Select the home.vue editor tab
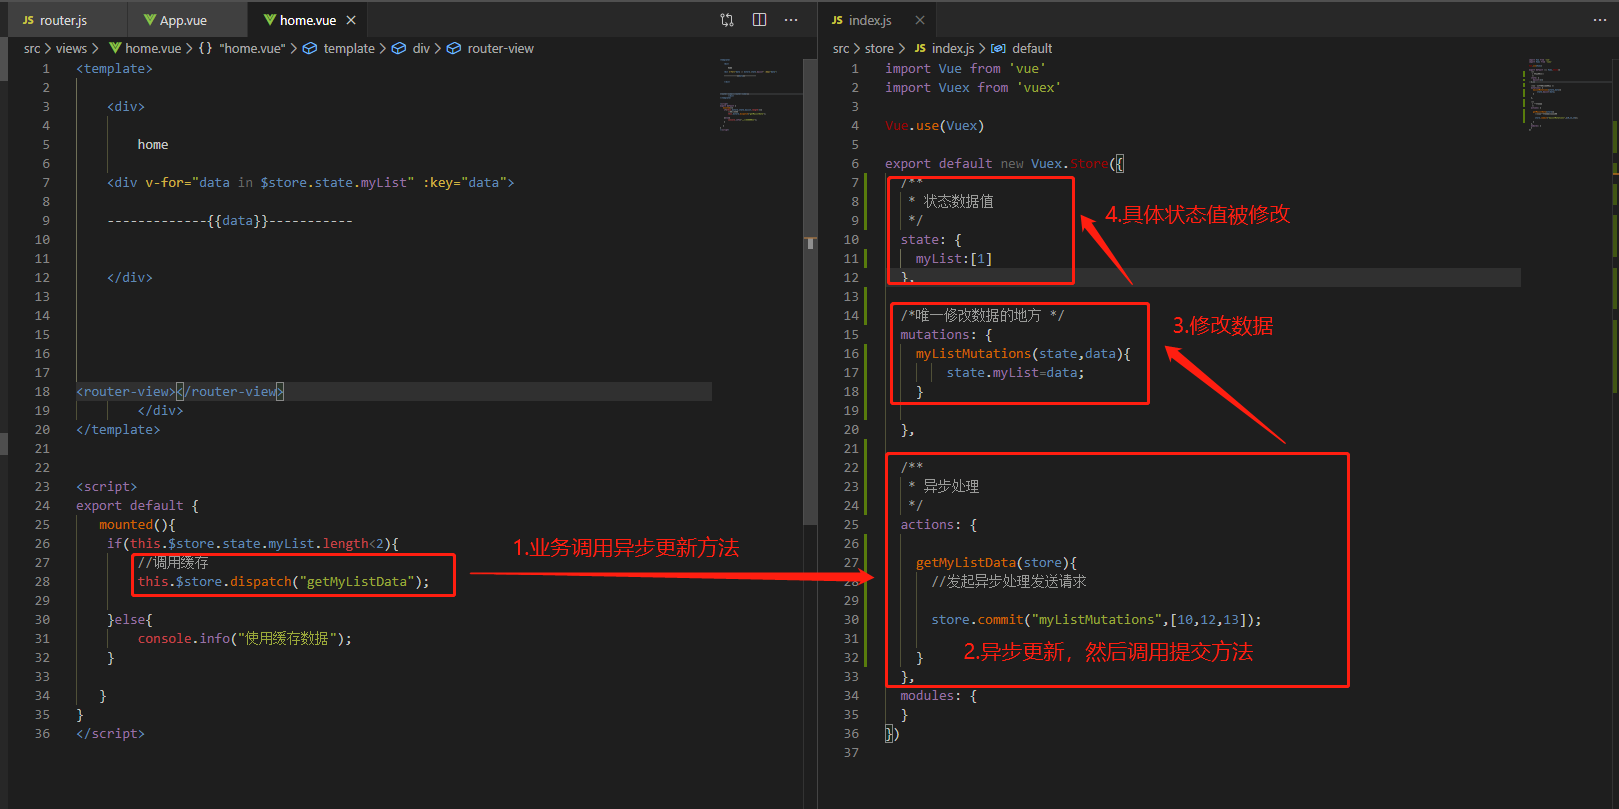The width and height of the screenshot is (1619, 809). [308, 20]
